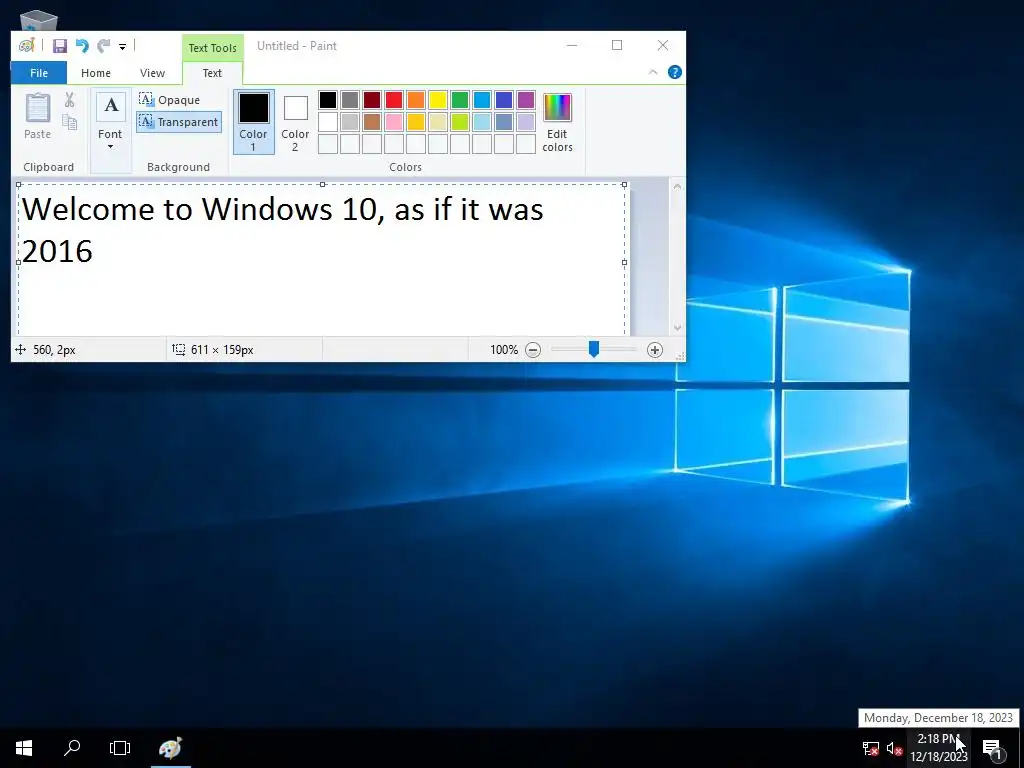Screen dimensions: 1024x768
Task: Click the zoom slider thumb
Action: [594, 349]
